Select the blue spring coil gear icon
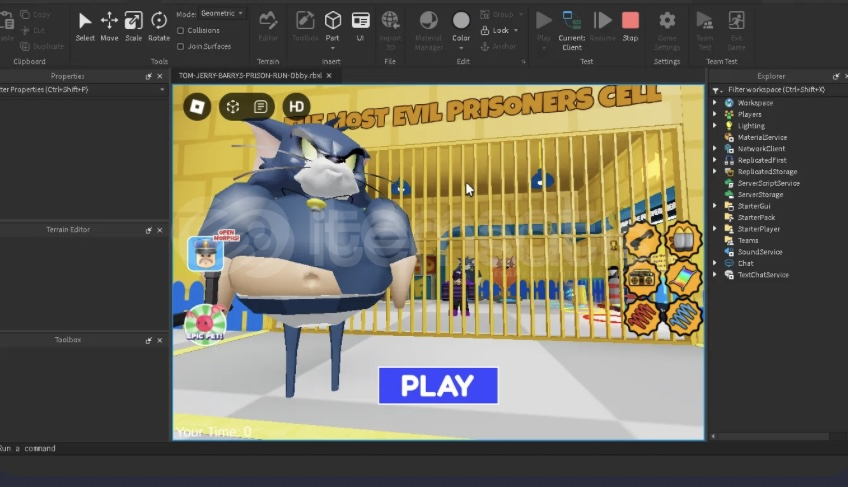Viewport: 848px width, 487px height. [683, 318]
